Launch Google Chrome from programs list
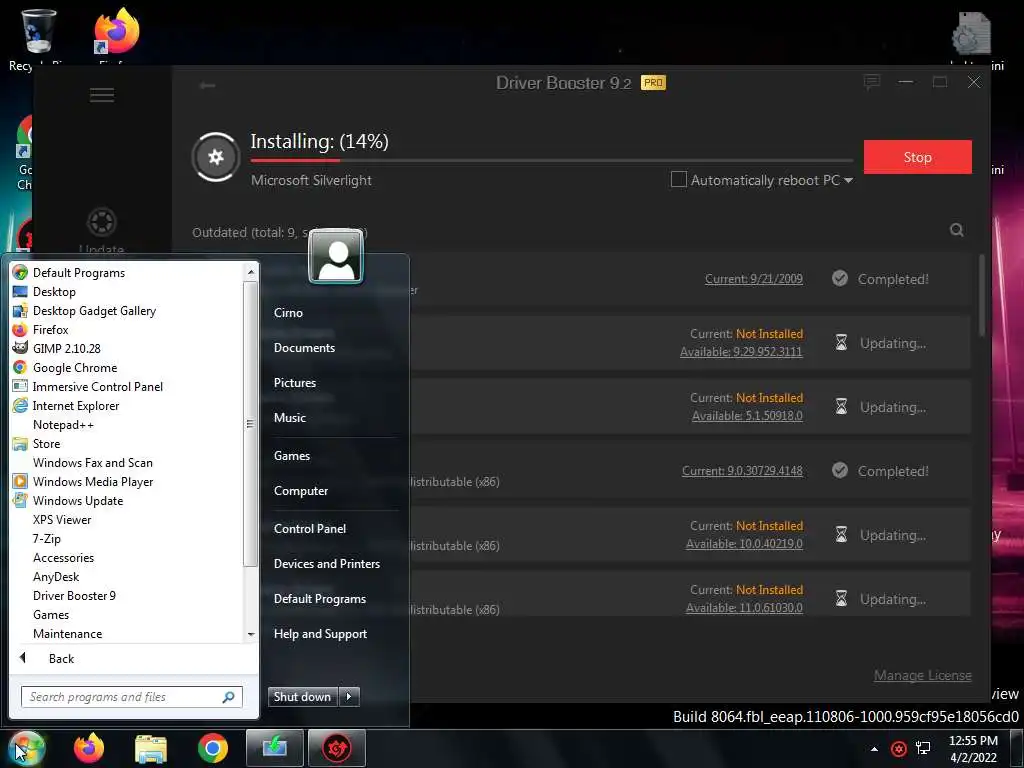 74,368
